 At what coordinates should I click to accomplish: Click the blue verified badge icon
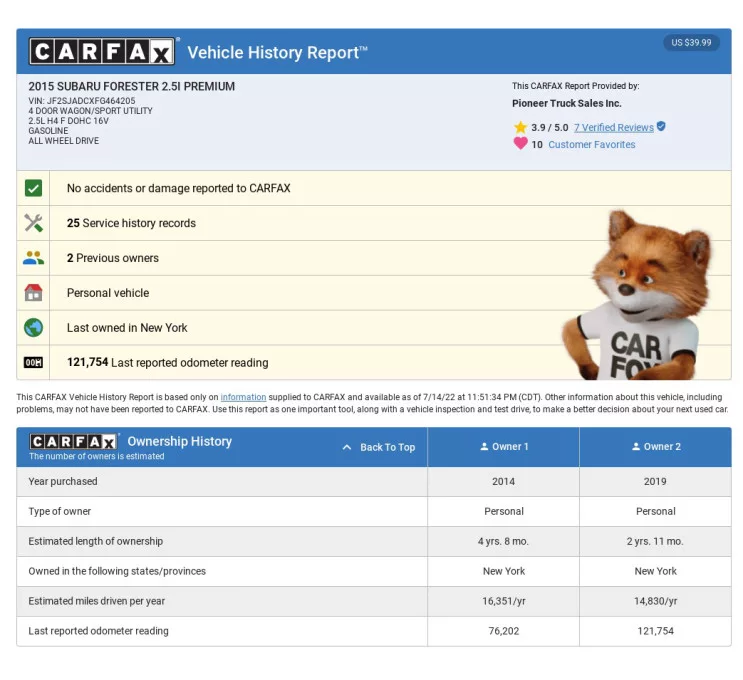click(x=661, y=127)
